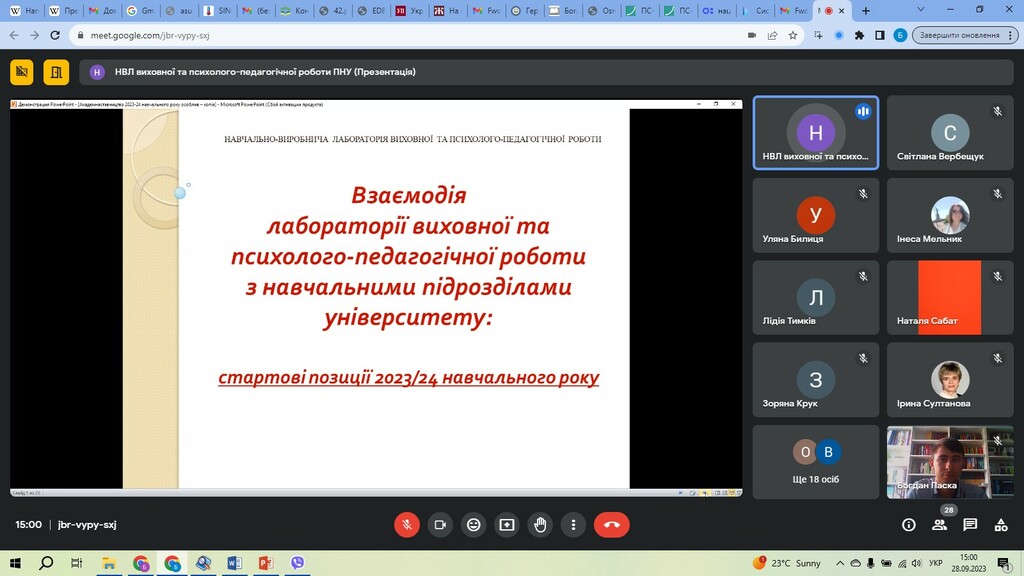Open a new browser tab
This screenshot has height=576, width=1024.
[x=865, y=10]
